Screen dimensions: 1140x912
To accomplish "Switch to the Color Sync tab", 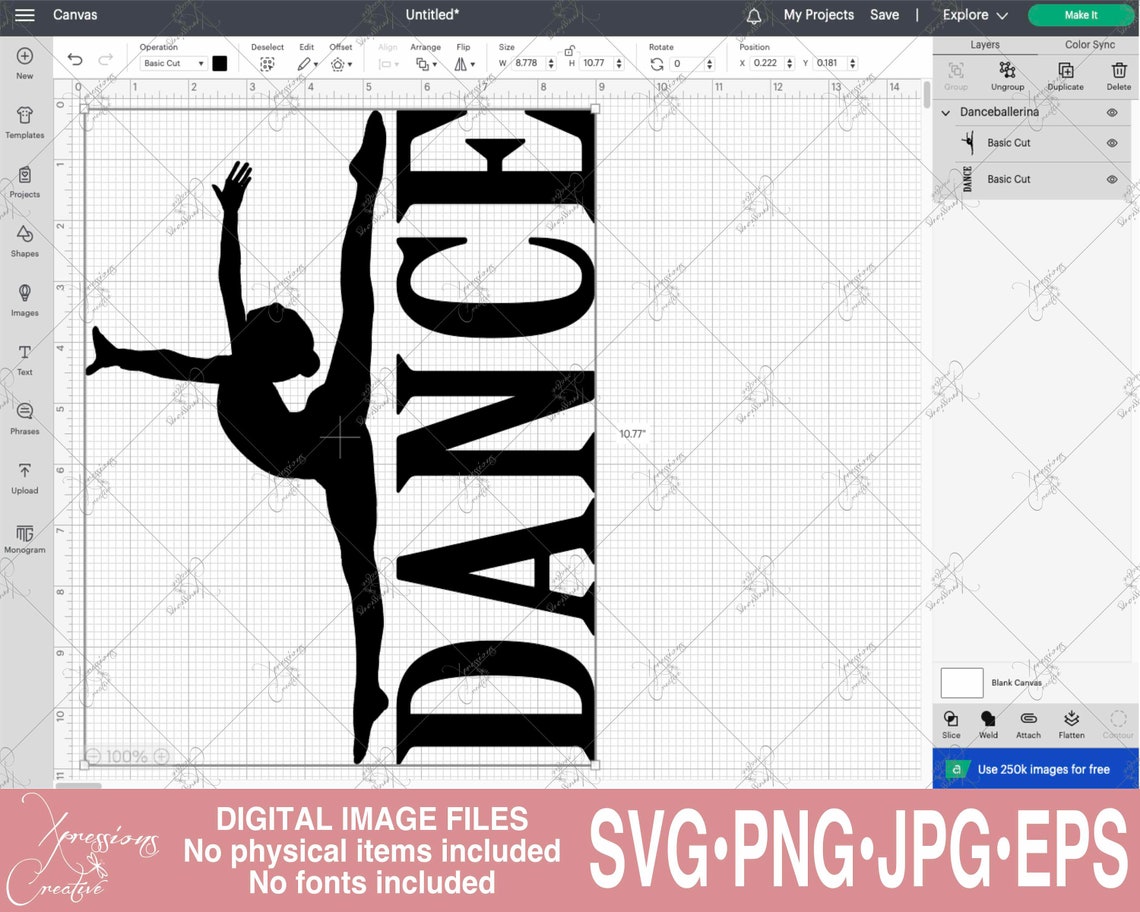I will click(x=1089, y=44).
